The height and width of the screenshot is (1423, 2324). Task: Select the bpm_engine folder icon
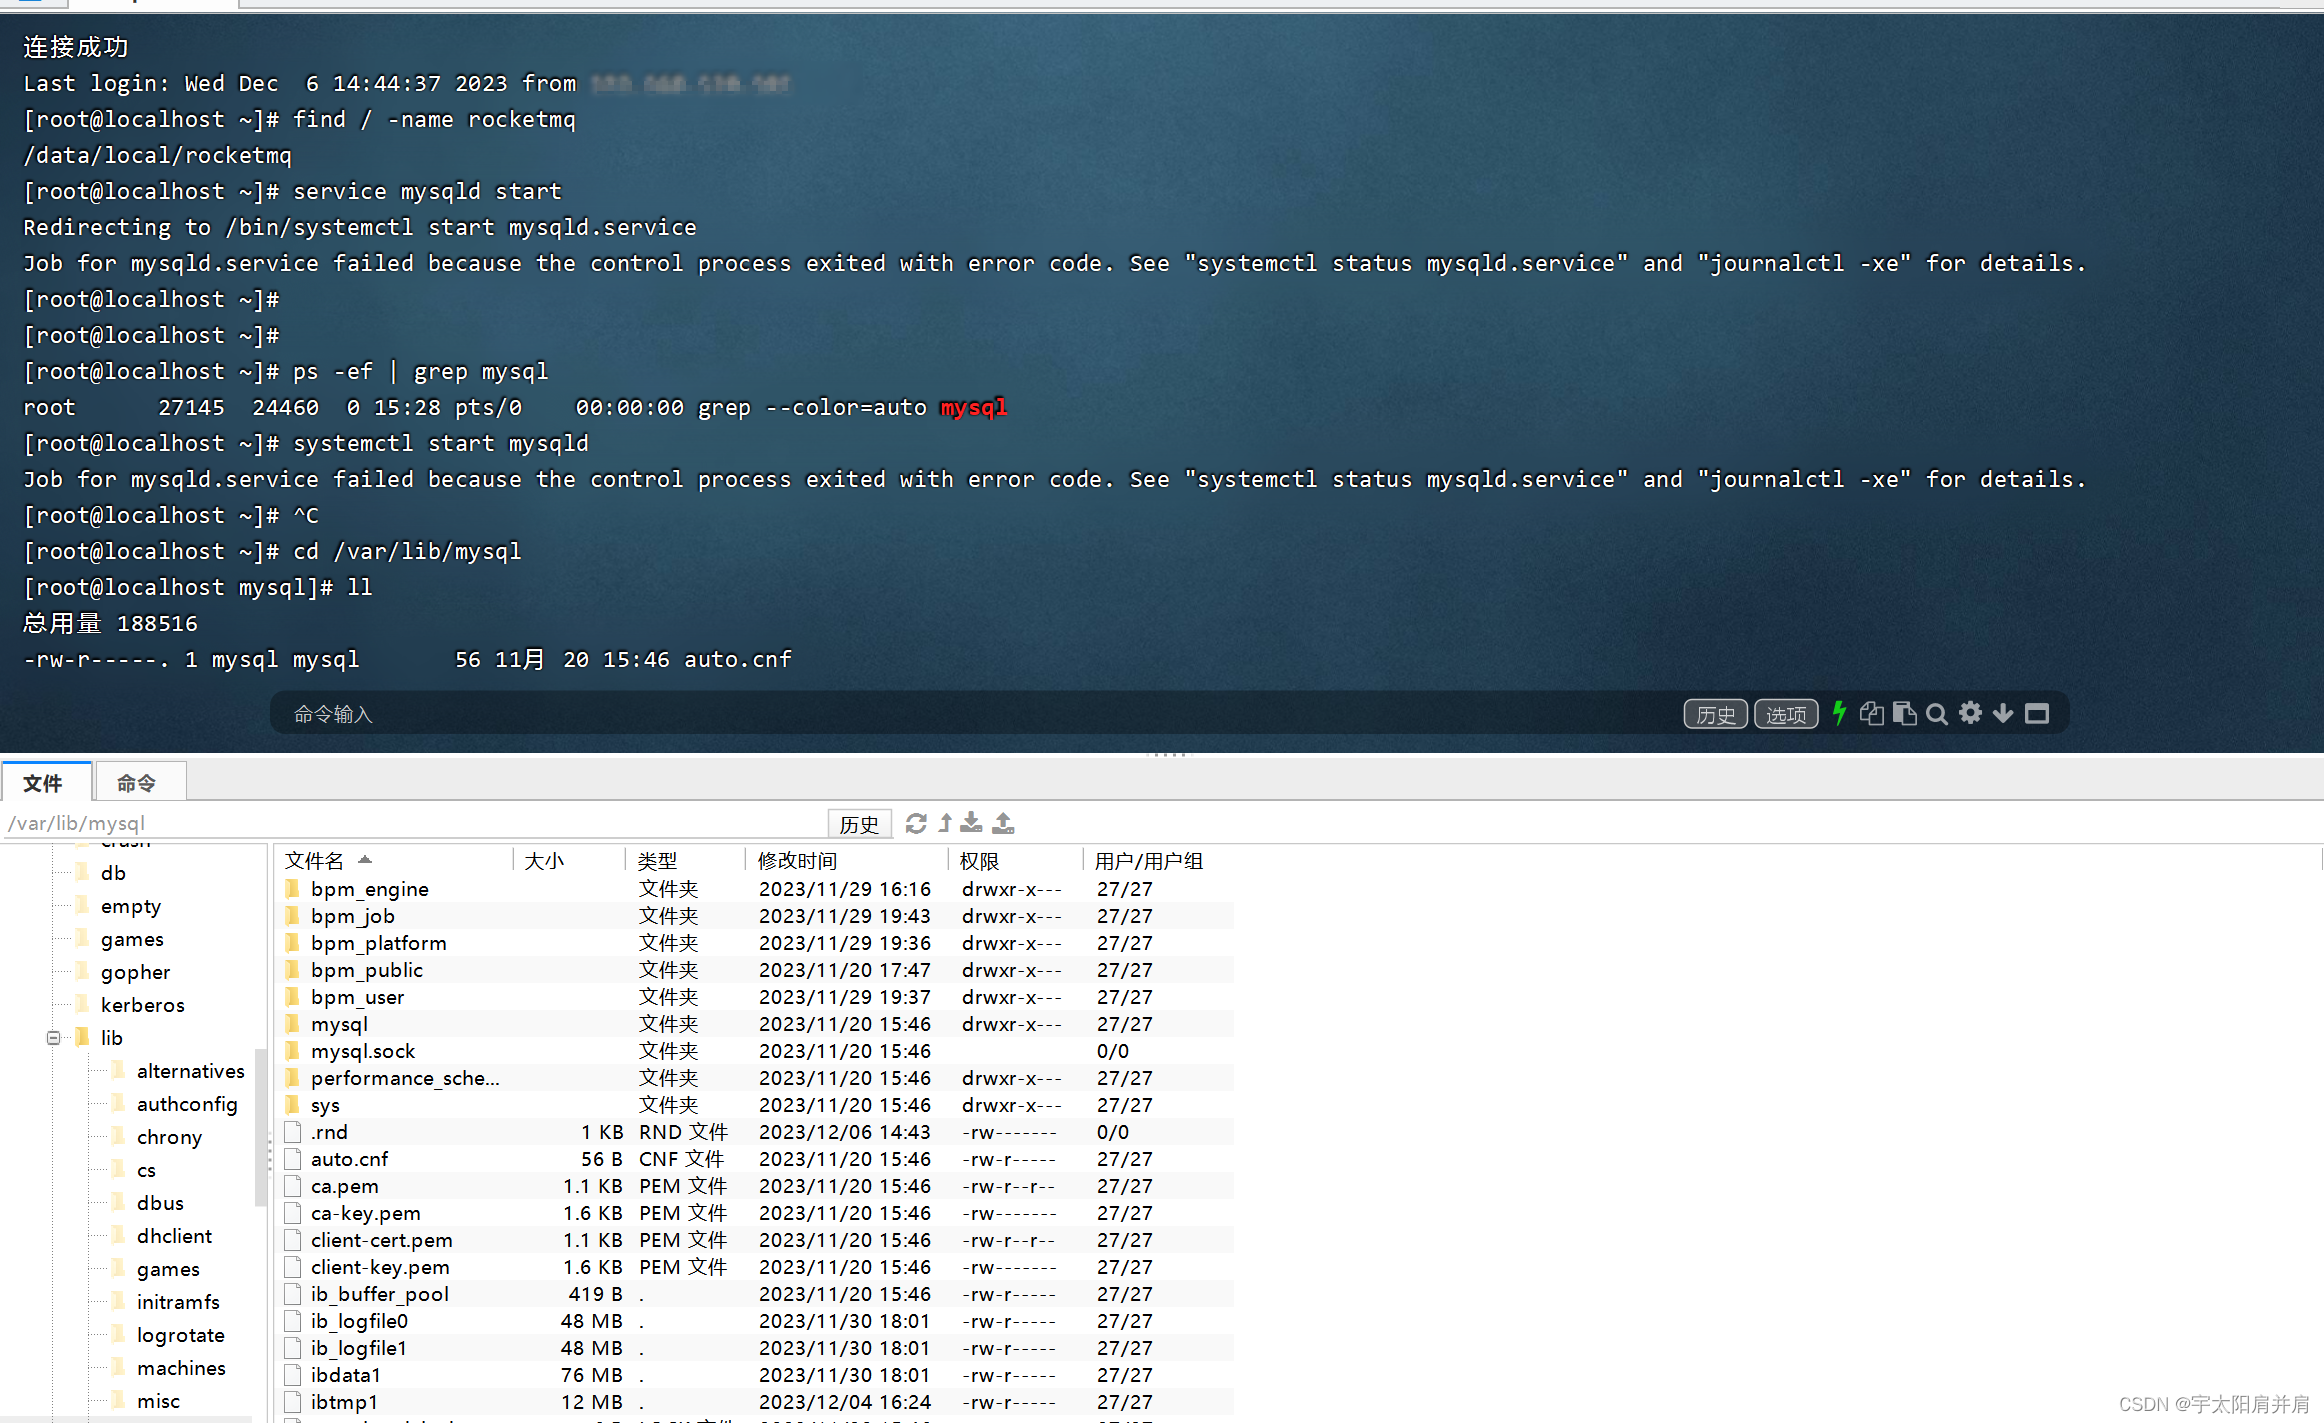(293, 889)
